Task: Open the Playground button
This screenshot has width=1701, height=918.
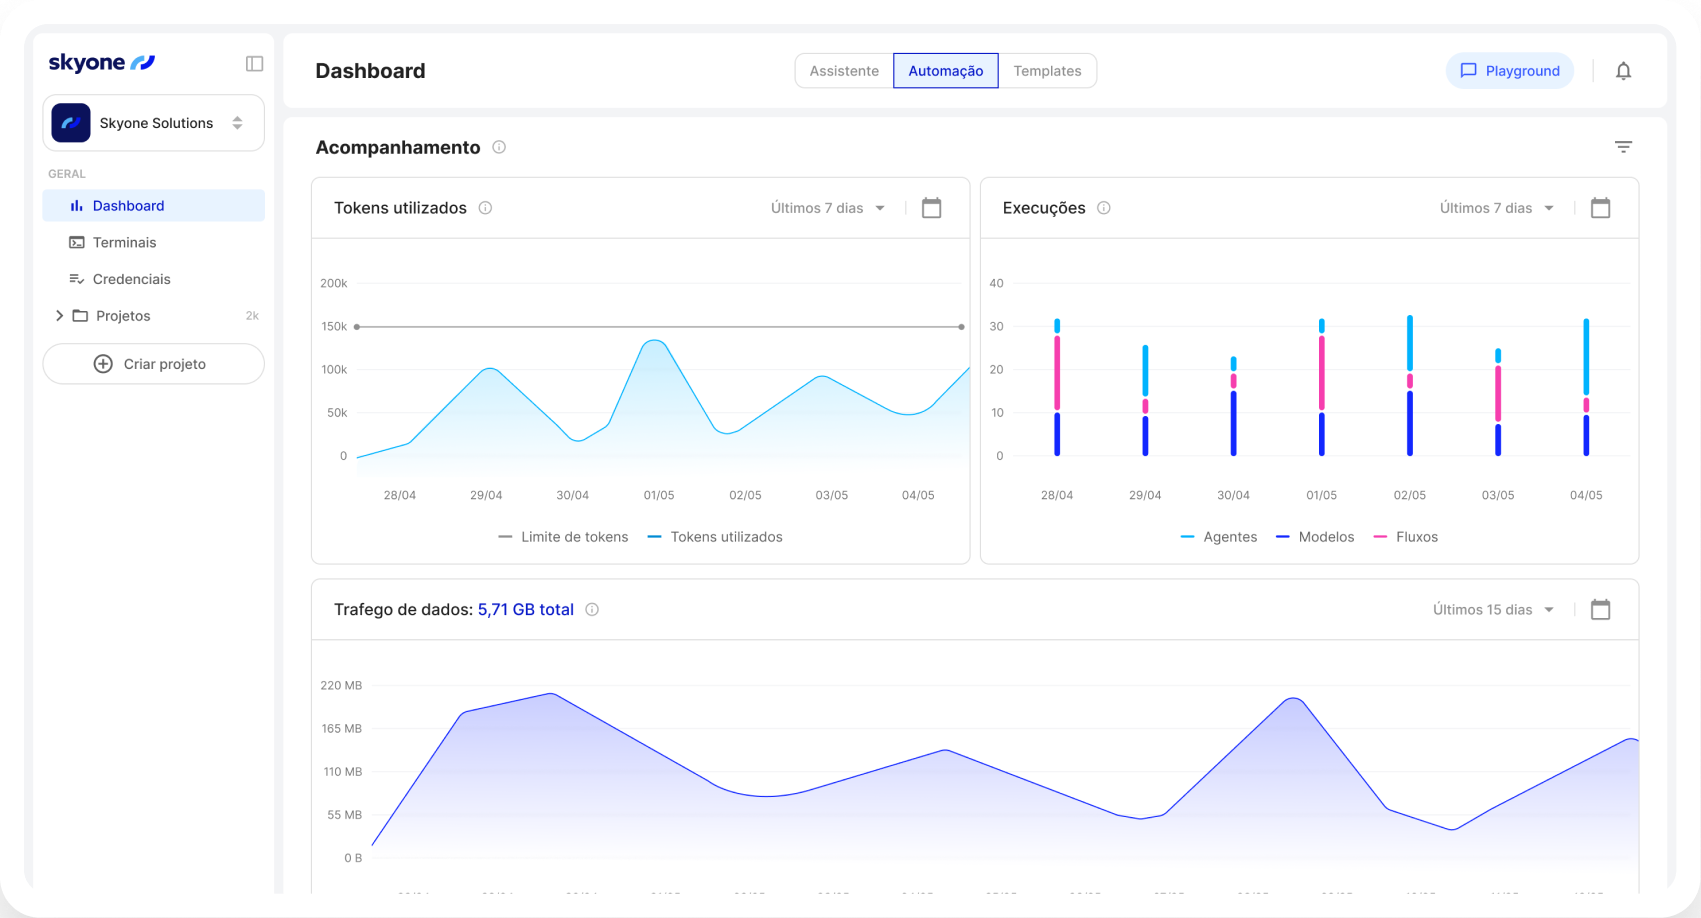Action: (x=1509, y=71)
